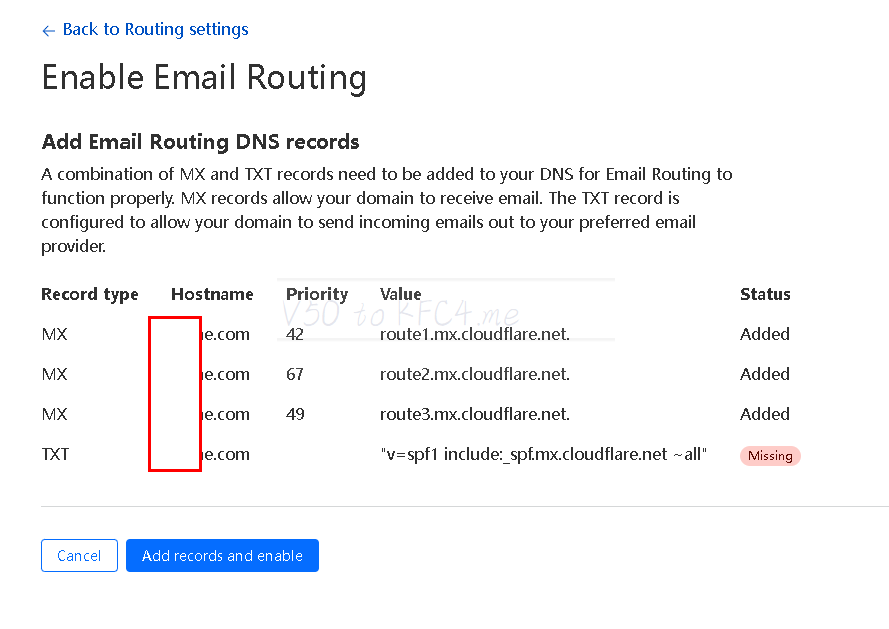
Task: Click the Priority column header
Action: click(x=317, y=294)
